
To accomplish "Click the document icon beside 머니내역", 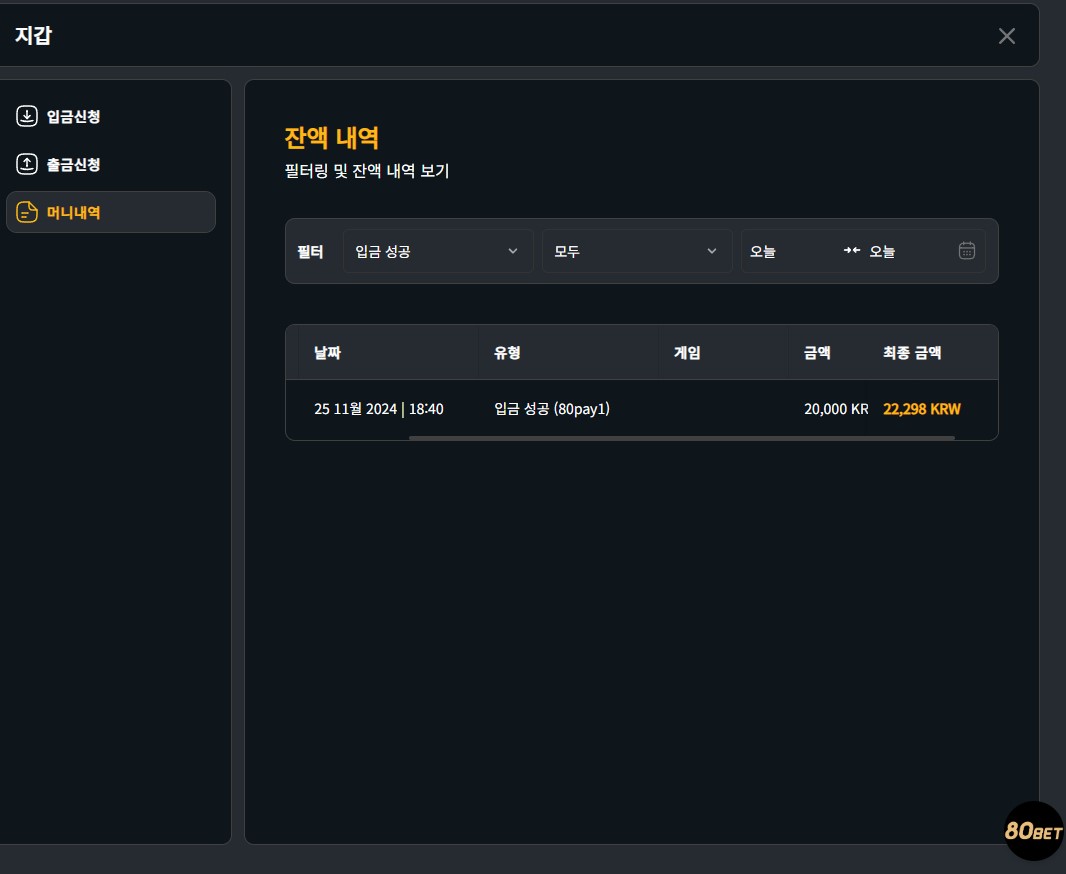I will [27, 212].
